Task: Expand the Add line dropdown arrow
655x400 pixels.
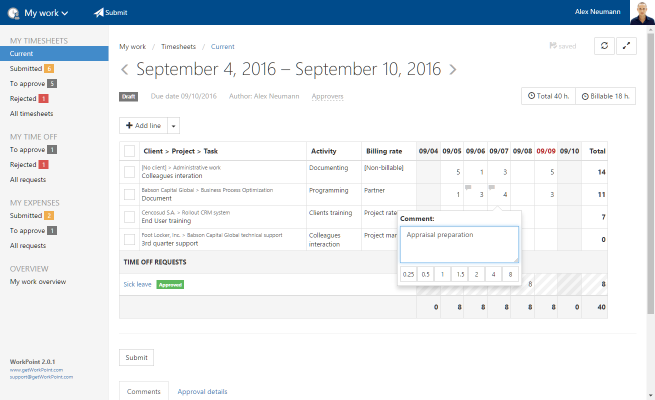Action: (x=174, y=125)
